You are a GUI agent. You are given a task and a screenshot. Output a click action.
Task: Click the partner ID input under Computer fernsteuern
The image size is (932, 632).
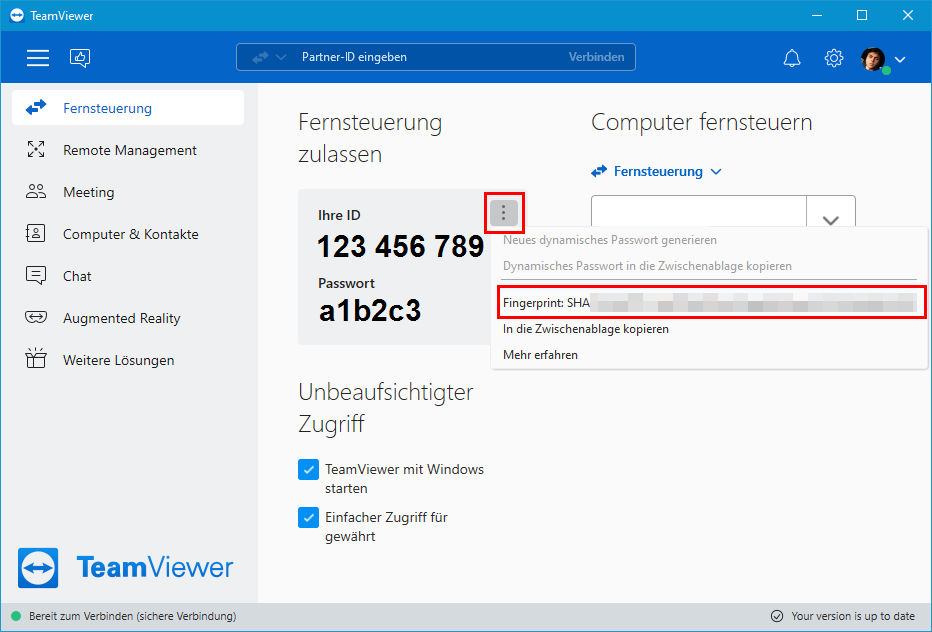(x=698, y=211)
